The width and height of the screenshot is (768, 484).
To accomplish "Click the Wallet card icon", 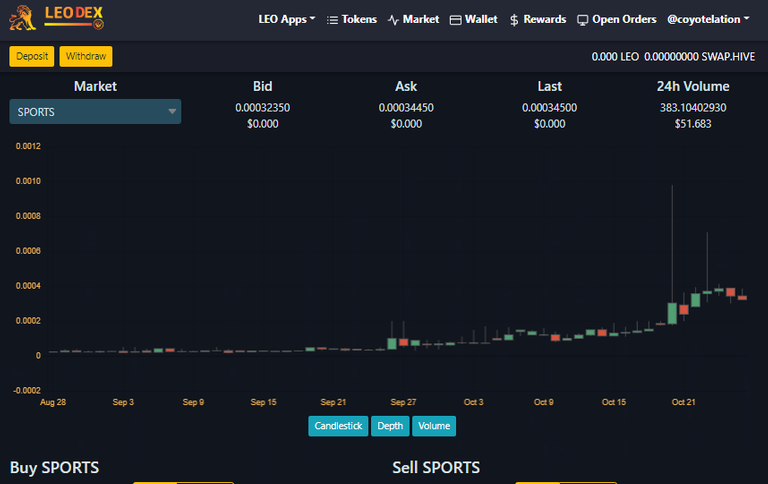I will [456, 20].
